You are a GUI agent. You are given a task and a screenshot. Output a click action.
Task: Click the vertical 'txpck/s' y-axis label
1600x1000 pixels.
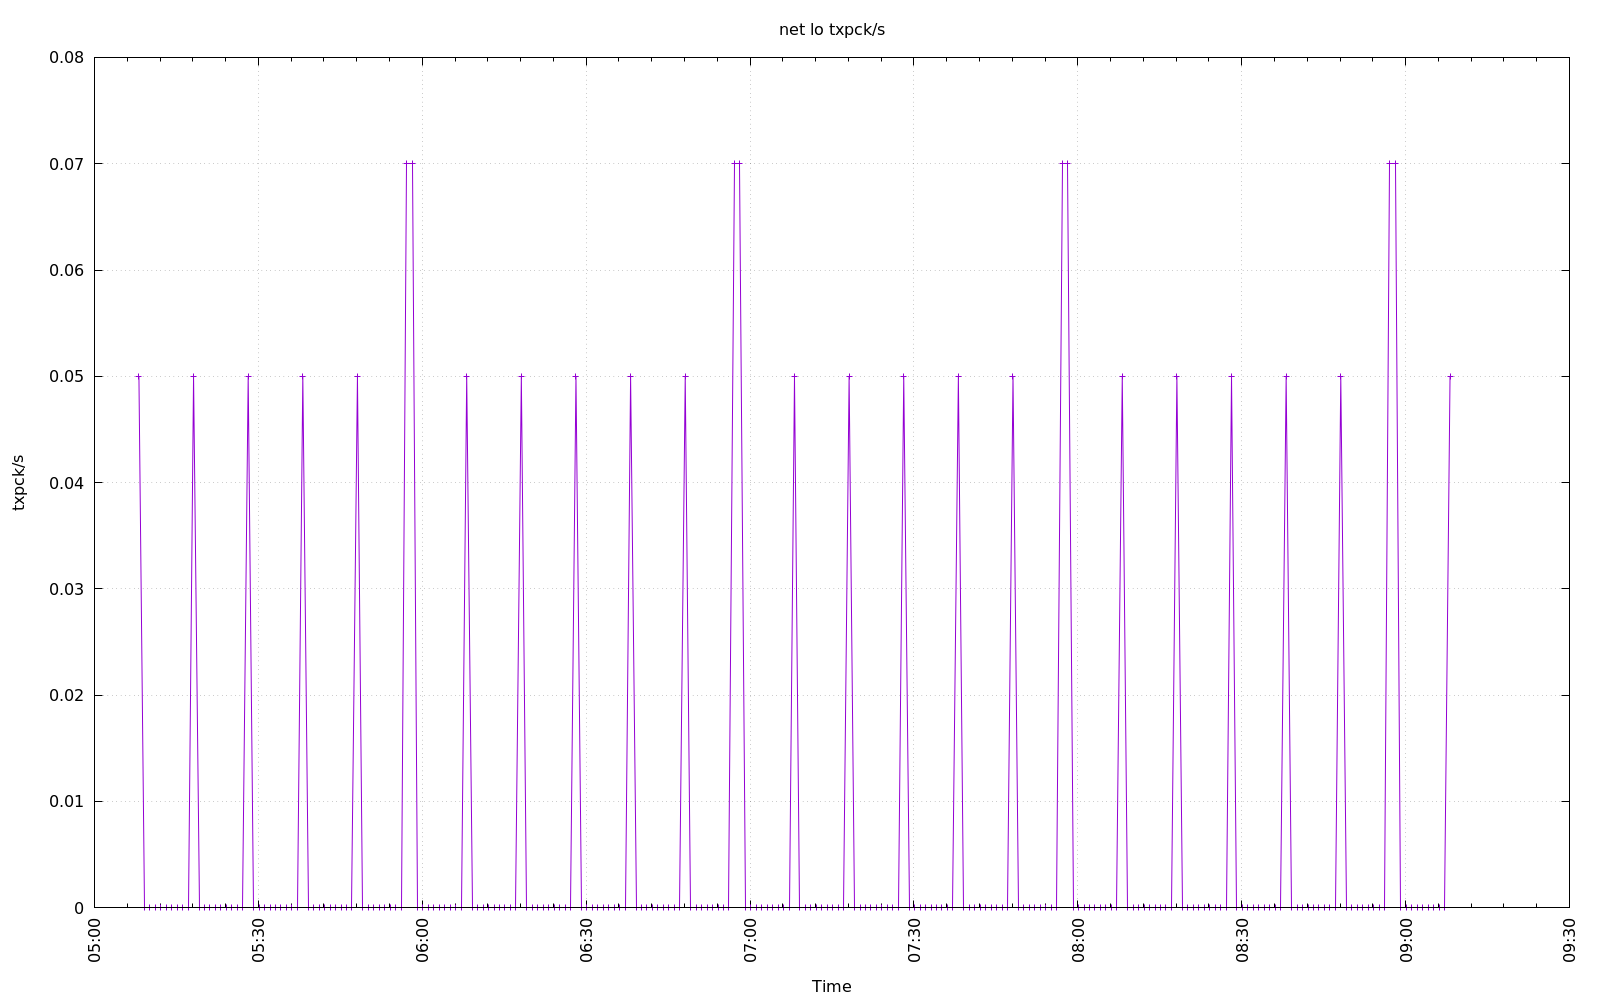coord(18,482)
